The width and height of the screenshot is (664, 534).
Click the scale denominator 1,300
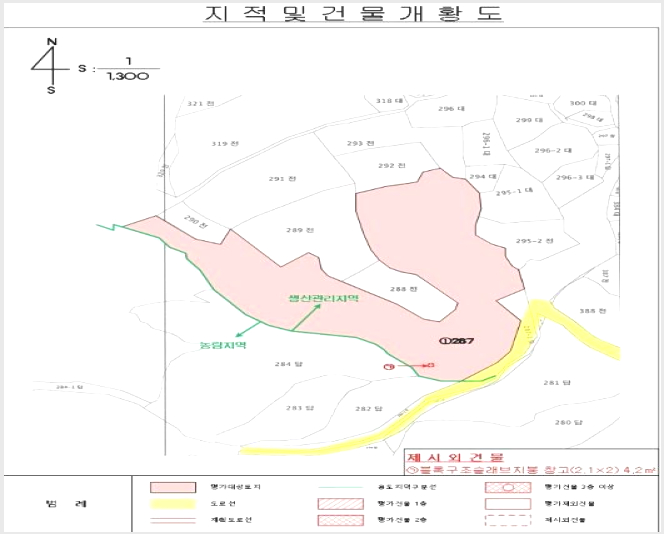(127, 77)
